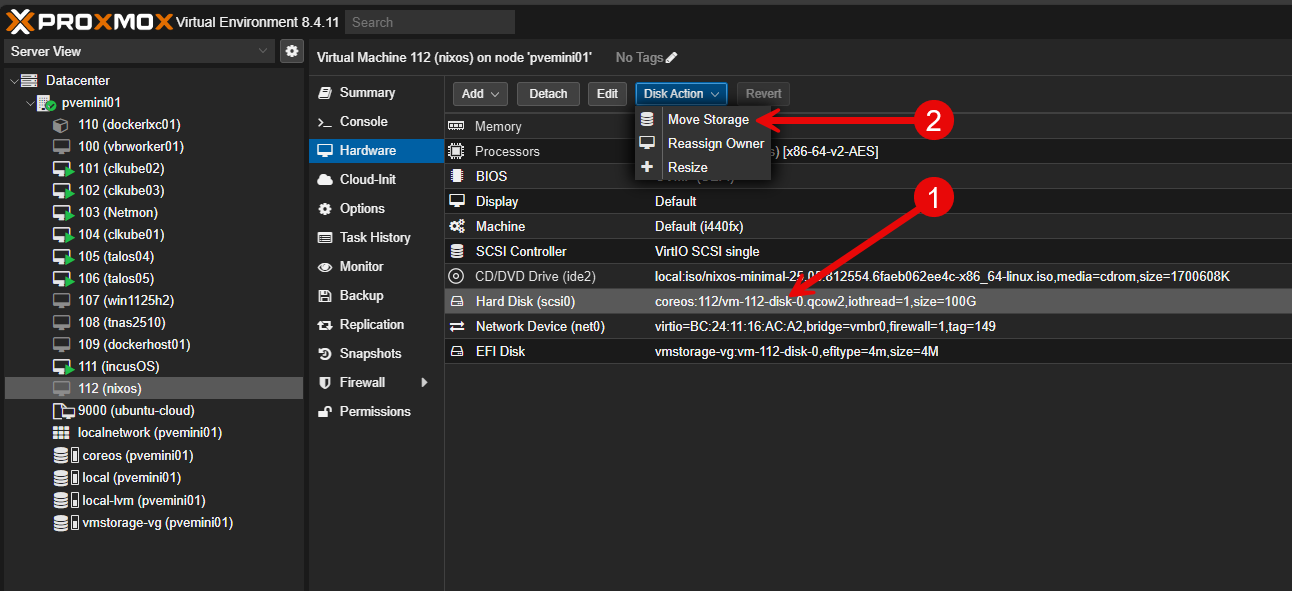Viewport: 1292px width, 591px height.
Task: Click the Detach button
Action: click(548, 94)
